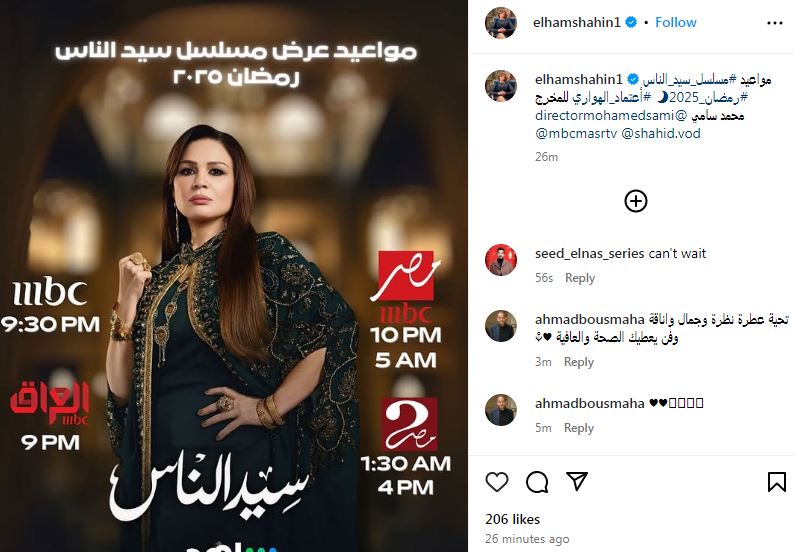Screen dimensions: 794x552
Task: Open @mbcmasrtv mention link
Action: [x=576, y=134]
